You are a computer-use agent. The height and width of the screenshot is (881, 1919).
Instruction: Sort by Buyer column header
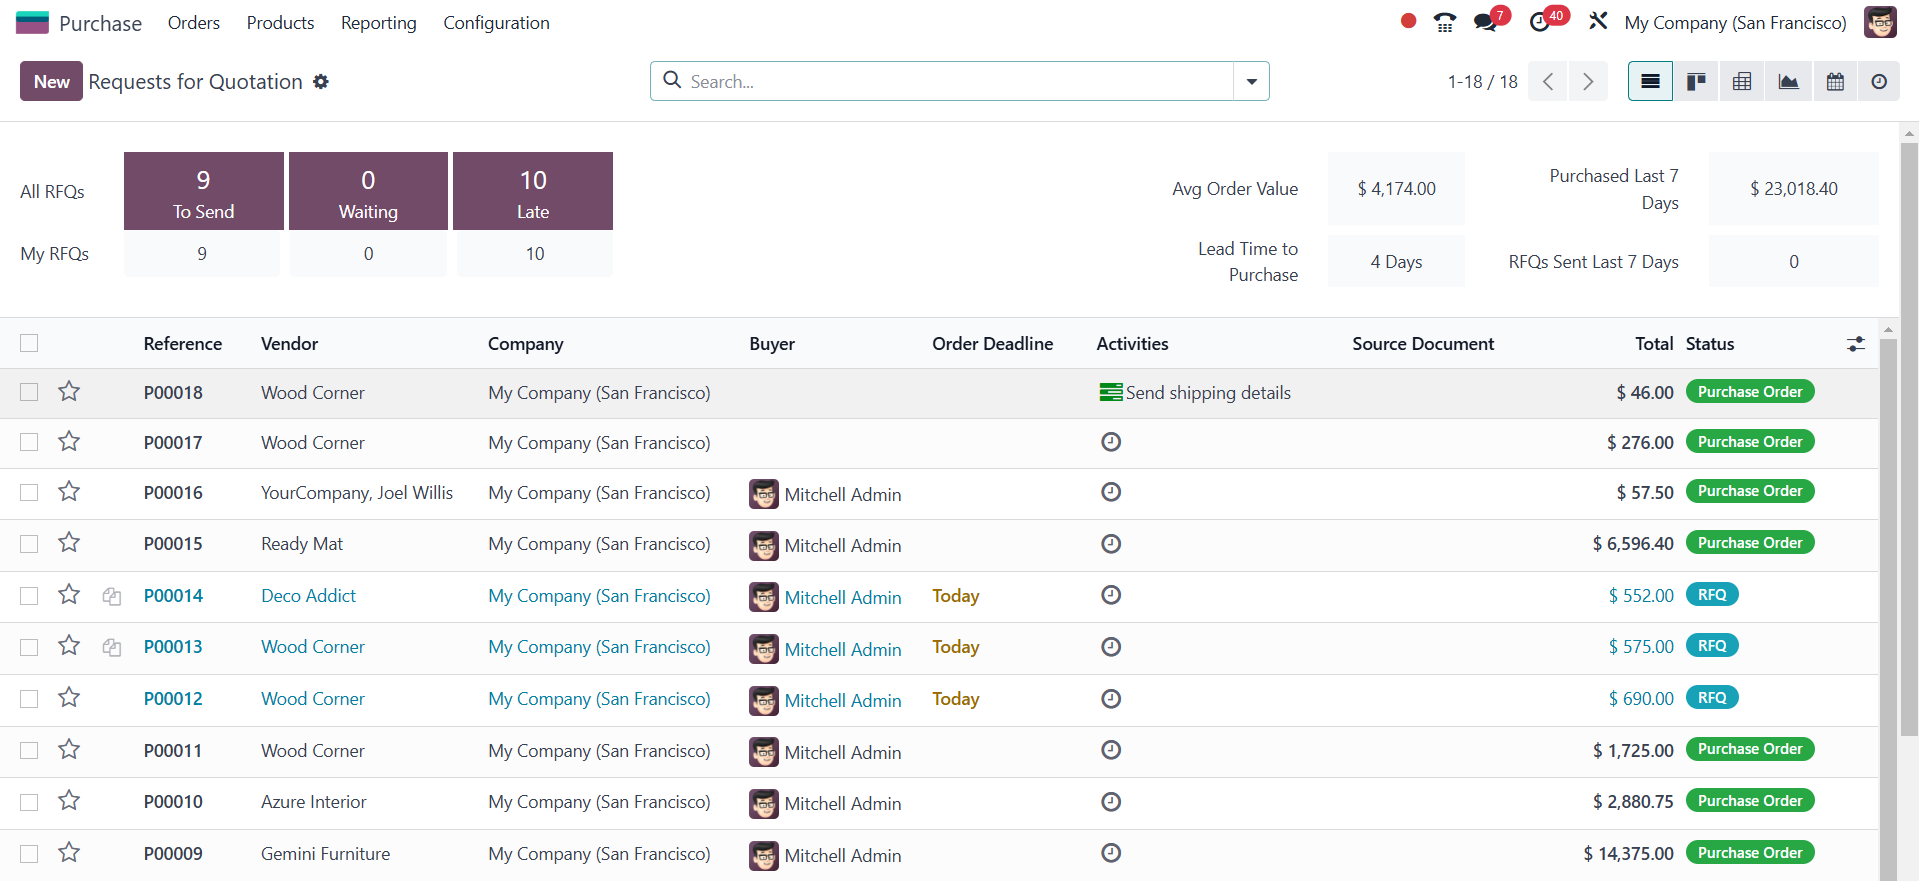pyautogui.click(x=772, y=344)
